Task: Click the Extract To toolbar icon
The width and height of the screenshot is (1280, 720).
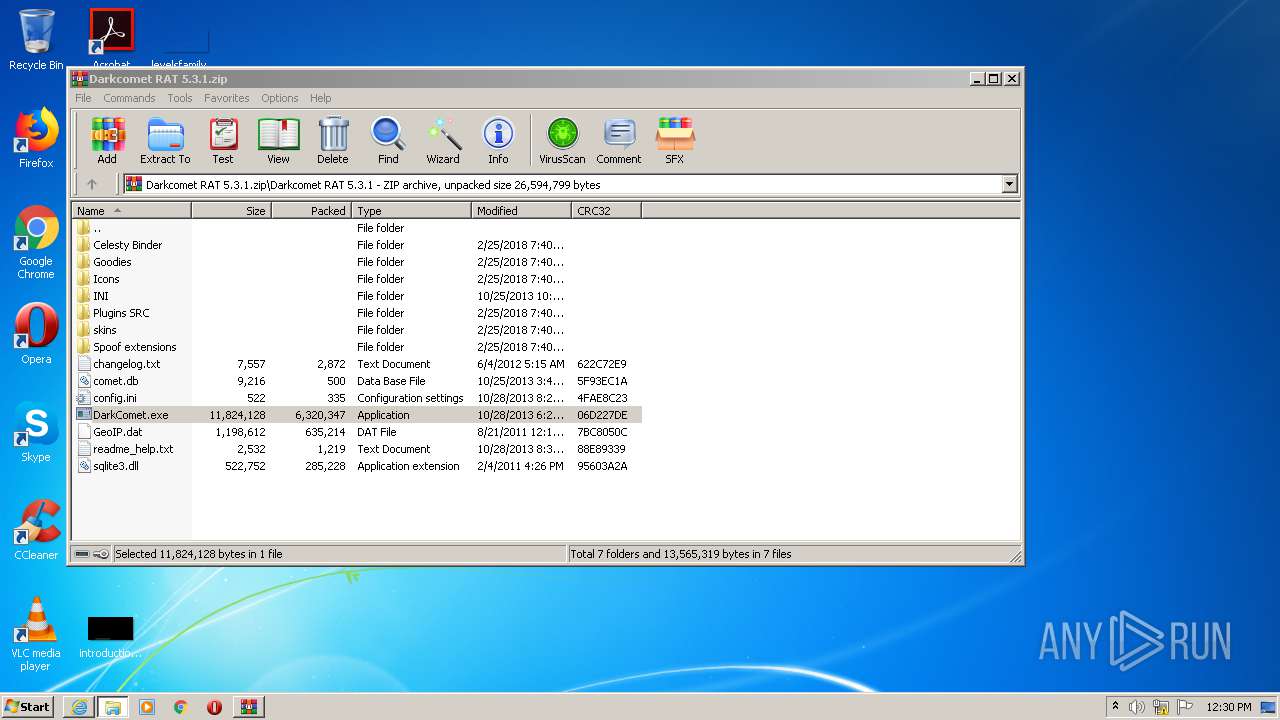Action: click(x=165, y=141)
